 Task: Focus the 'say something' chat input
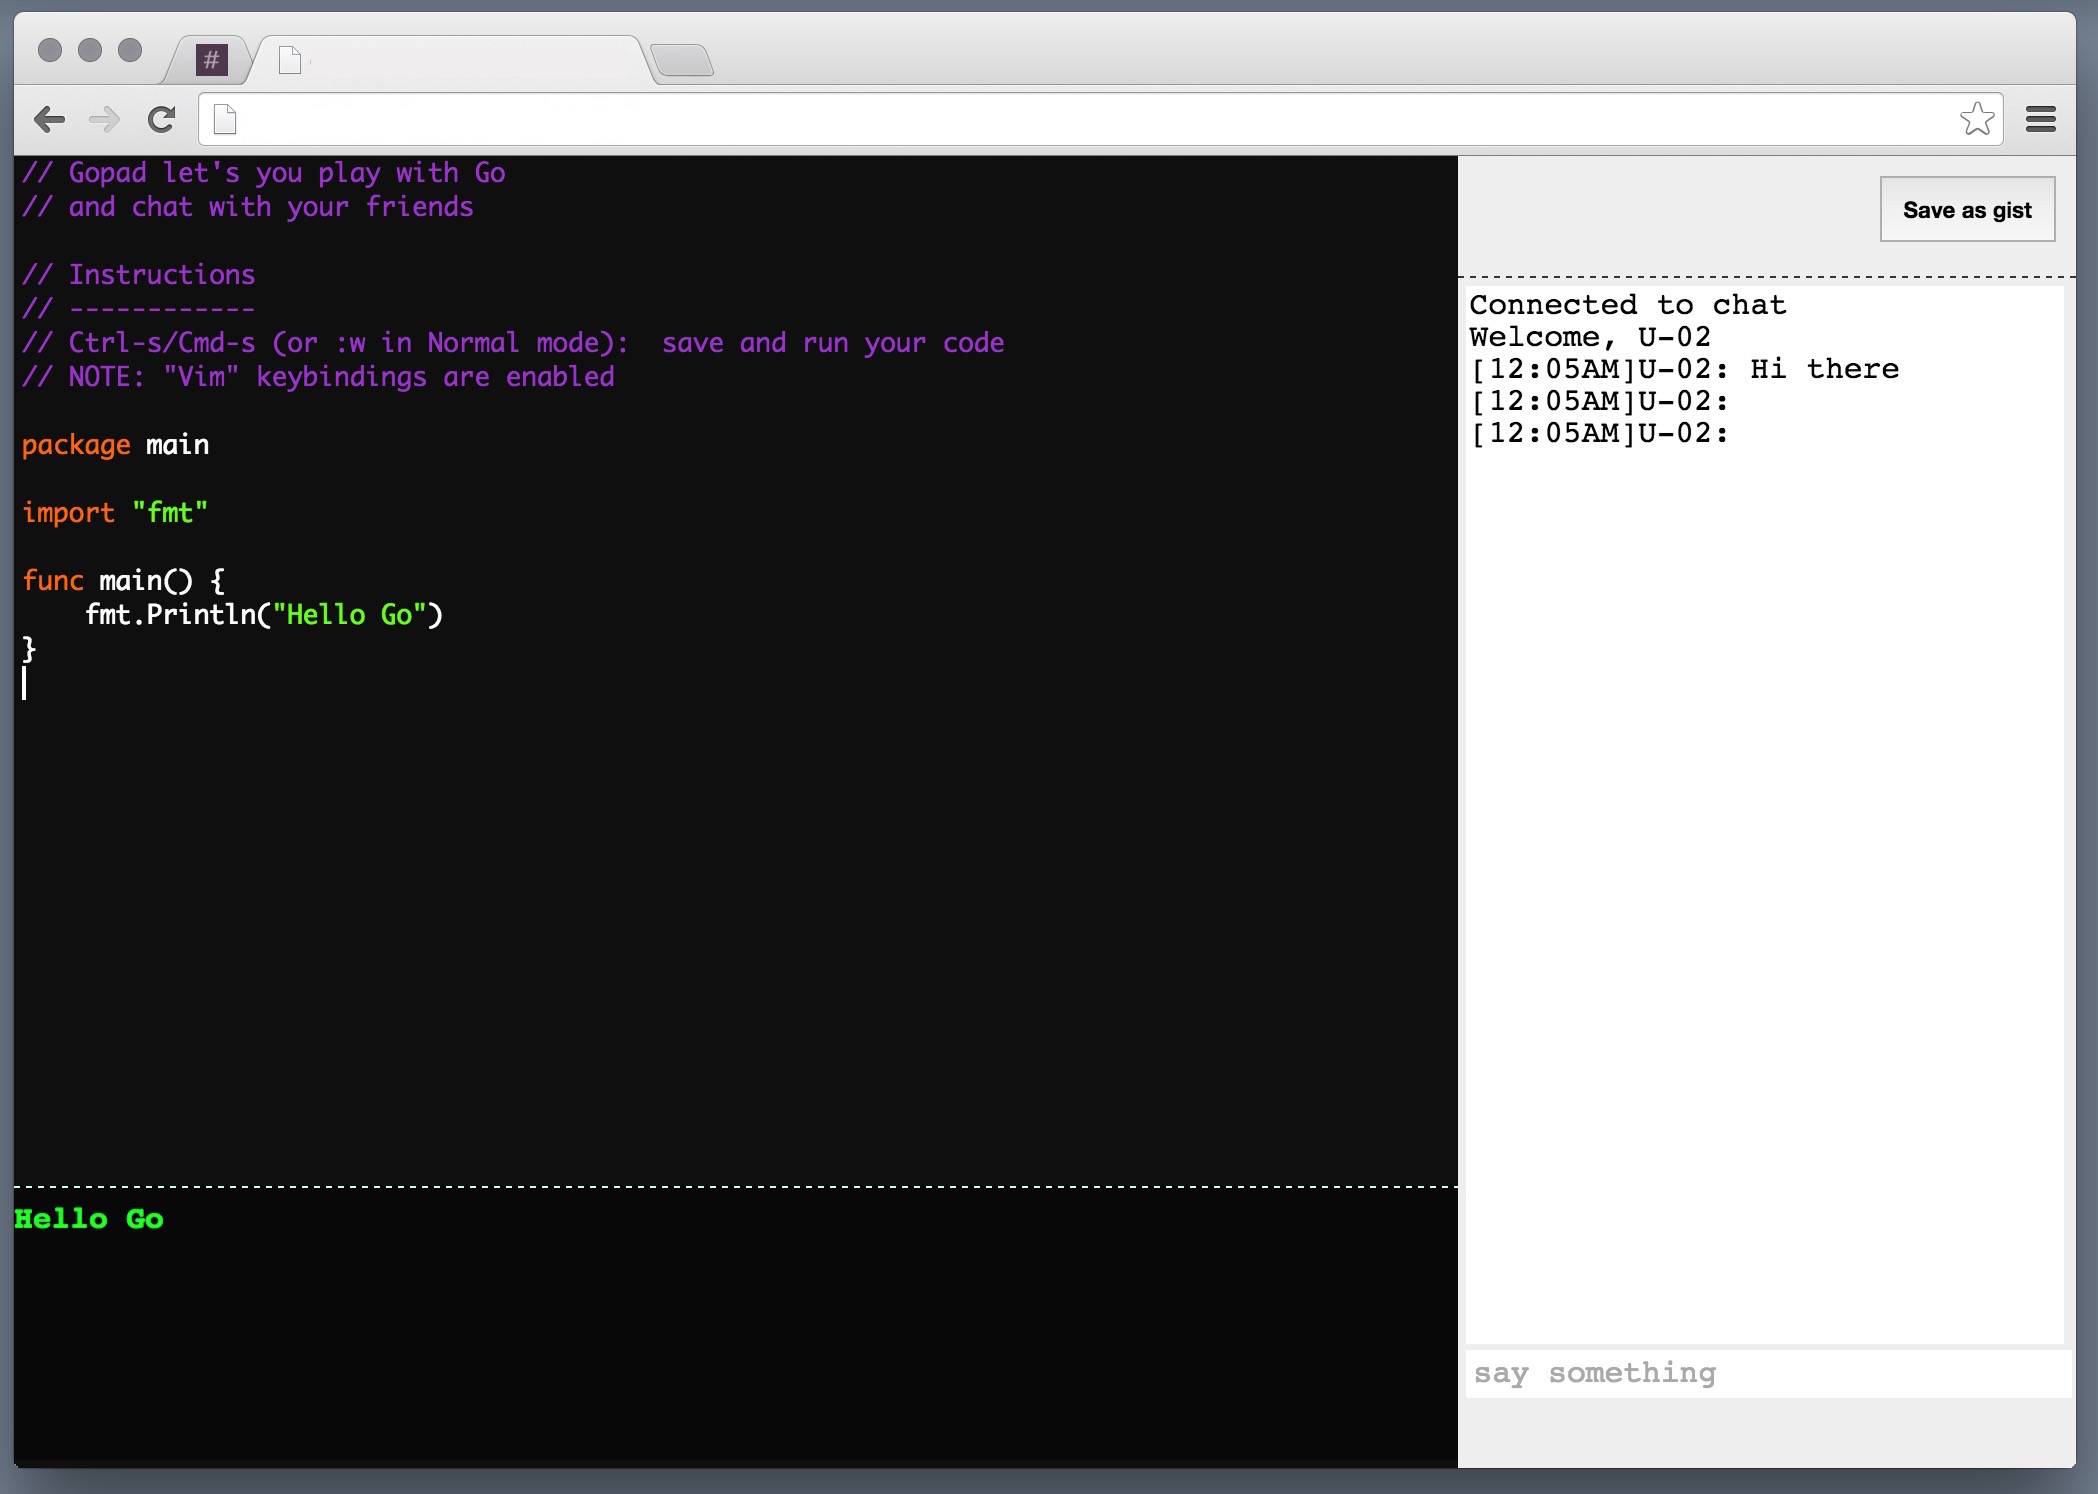(1765, 1373)
